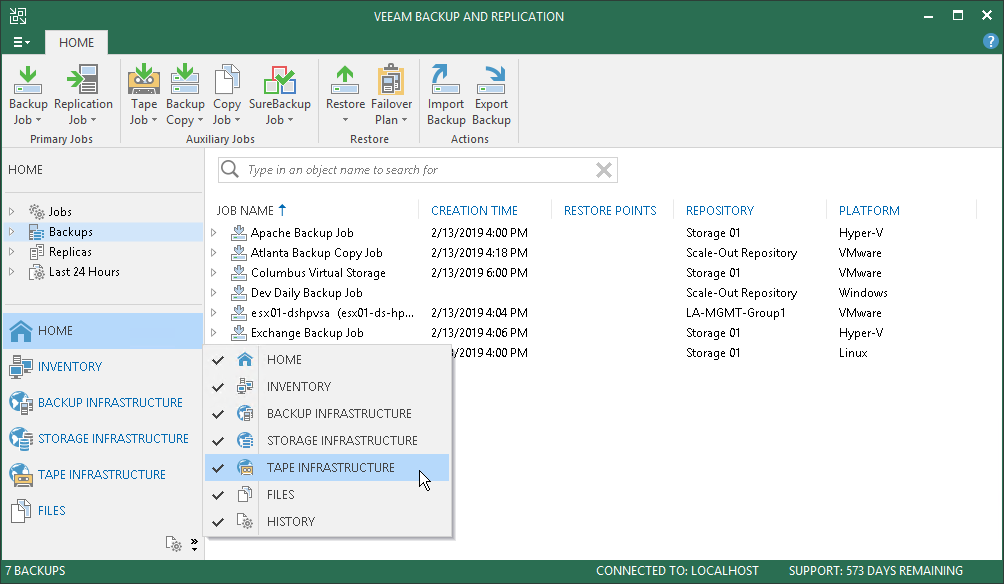
Task: Switch to the HOME ribbon tab
Action: point(76,43)
